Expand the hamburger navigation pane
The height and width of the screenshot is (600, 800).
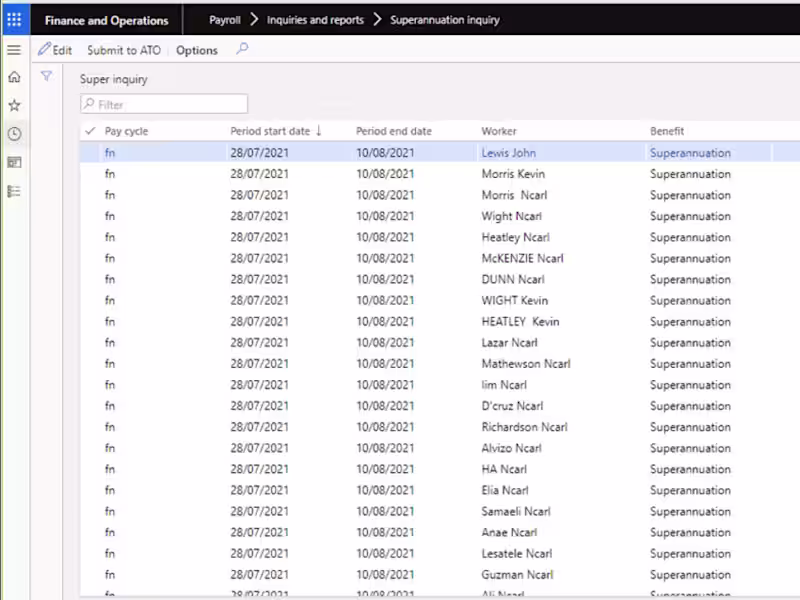tap(14, 49)
